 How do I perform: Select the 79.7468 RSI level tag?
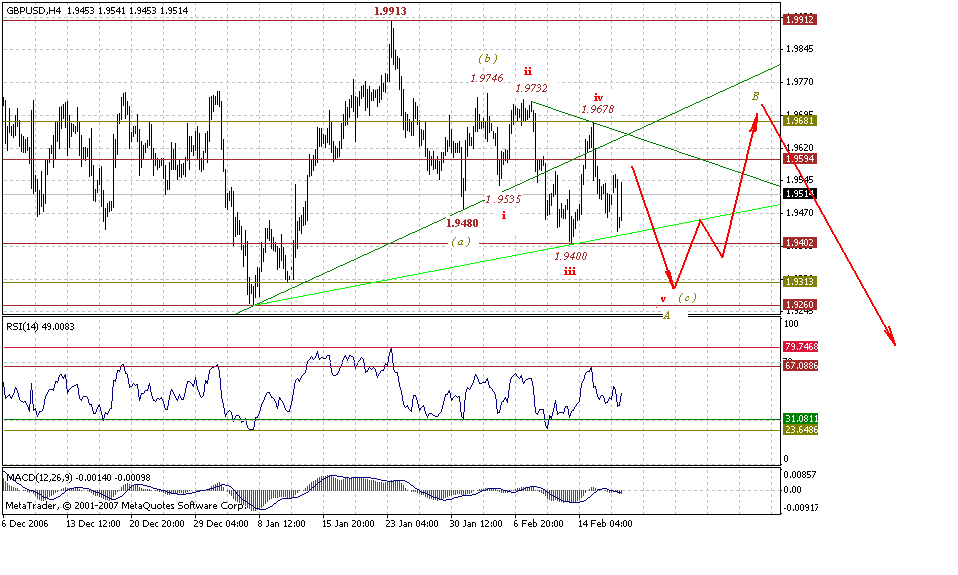point(800,347)
